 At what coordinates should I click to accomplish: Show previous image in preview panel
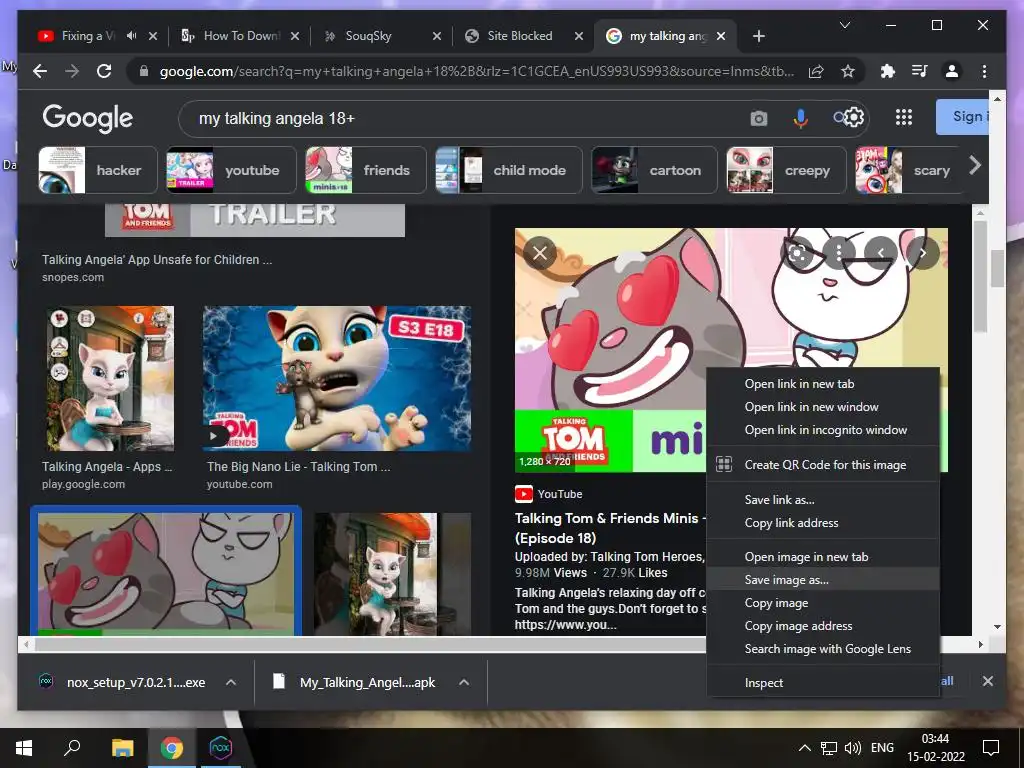[x=881, y=253]
